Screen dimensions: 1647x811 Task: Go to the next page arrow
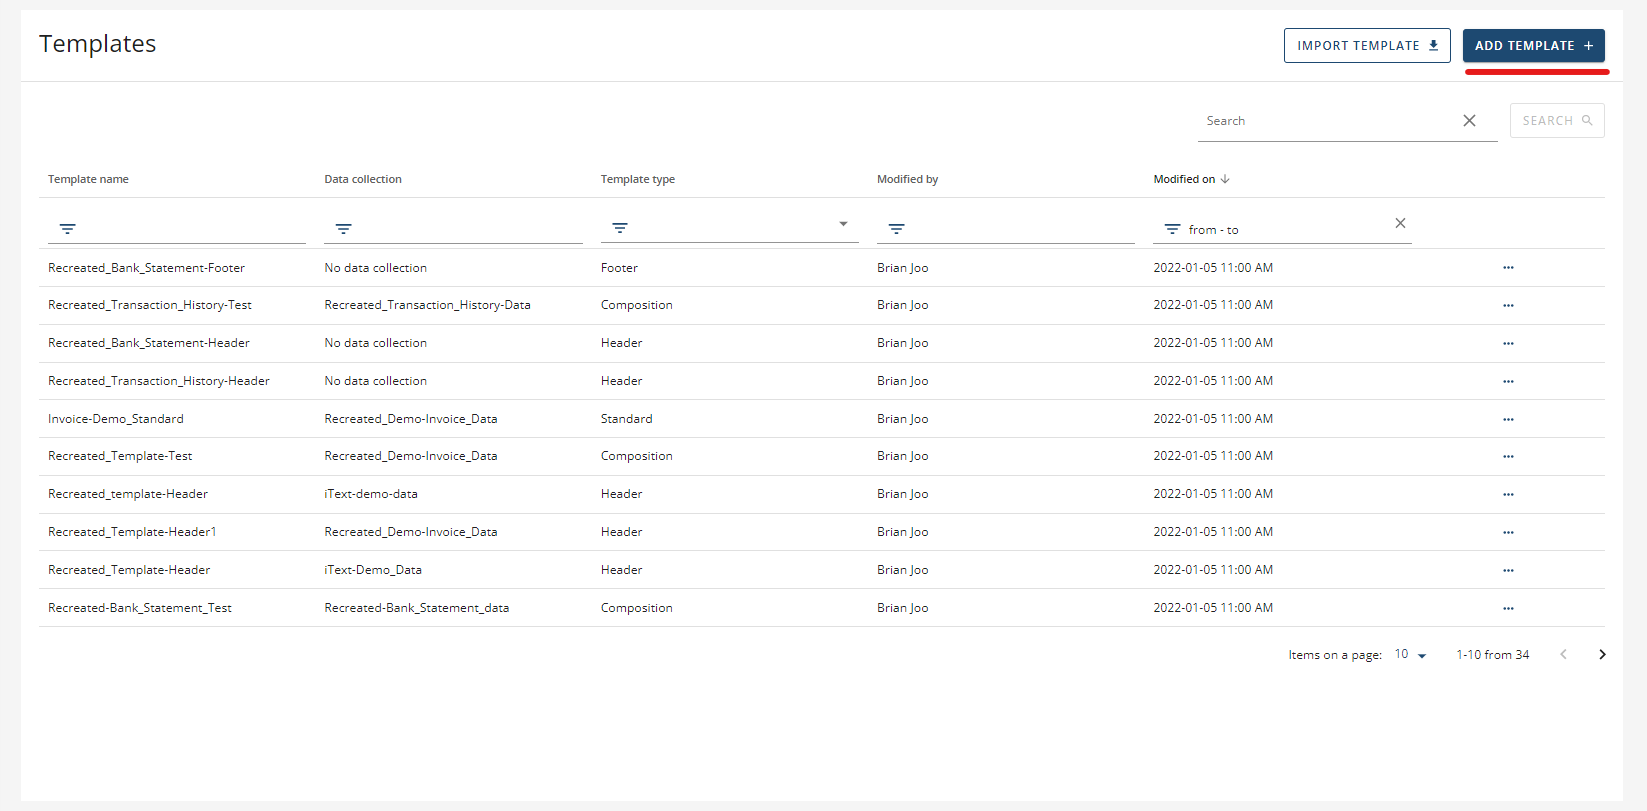[x=1602, y=655]
